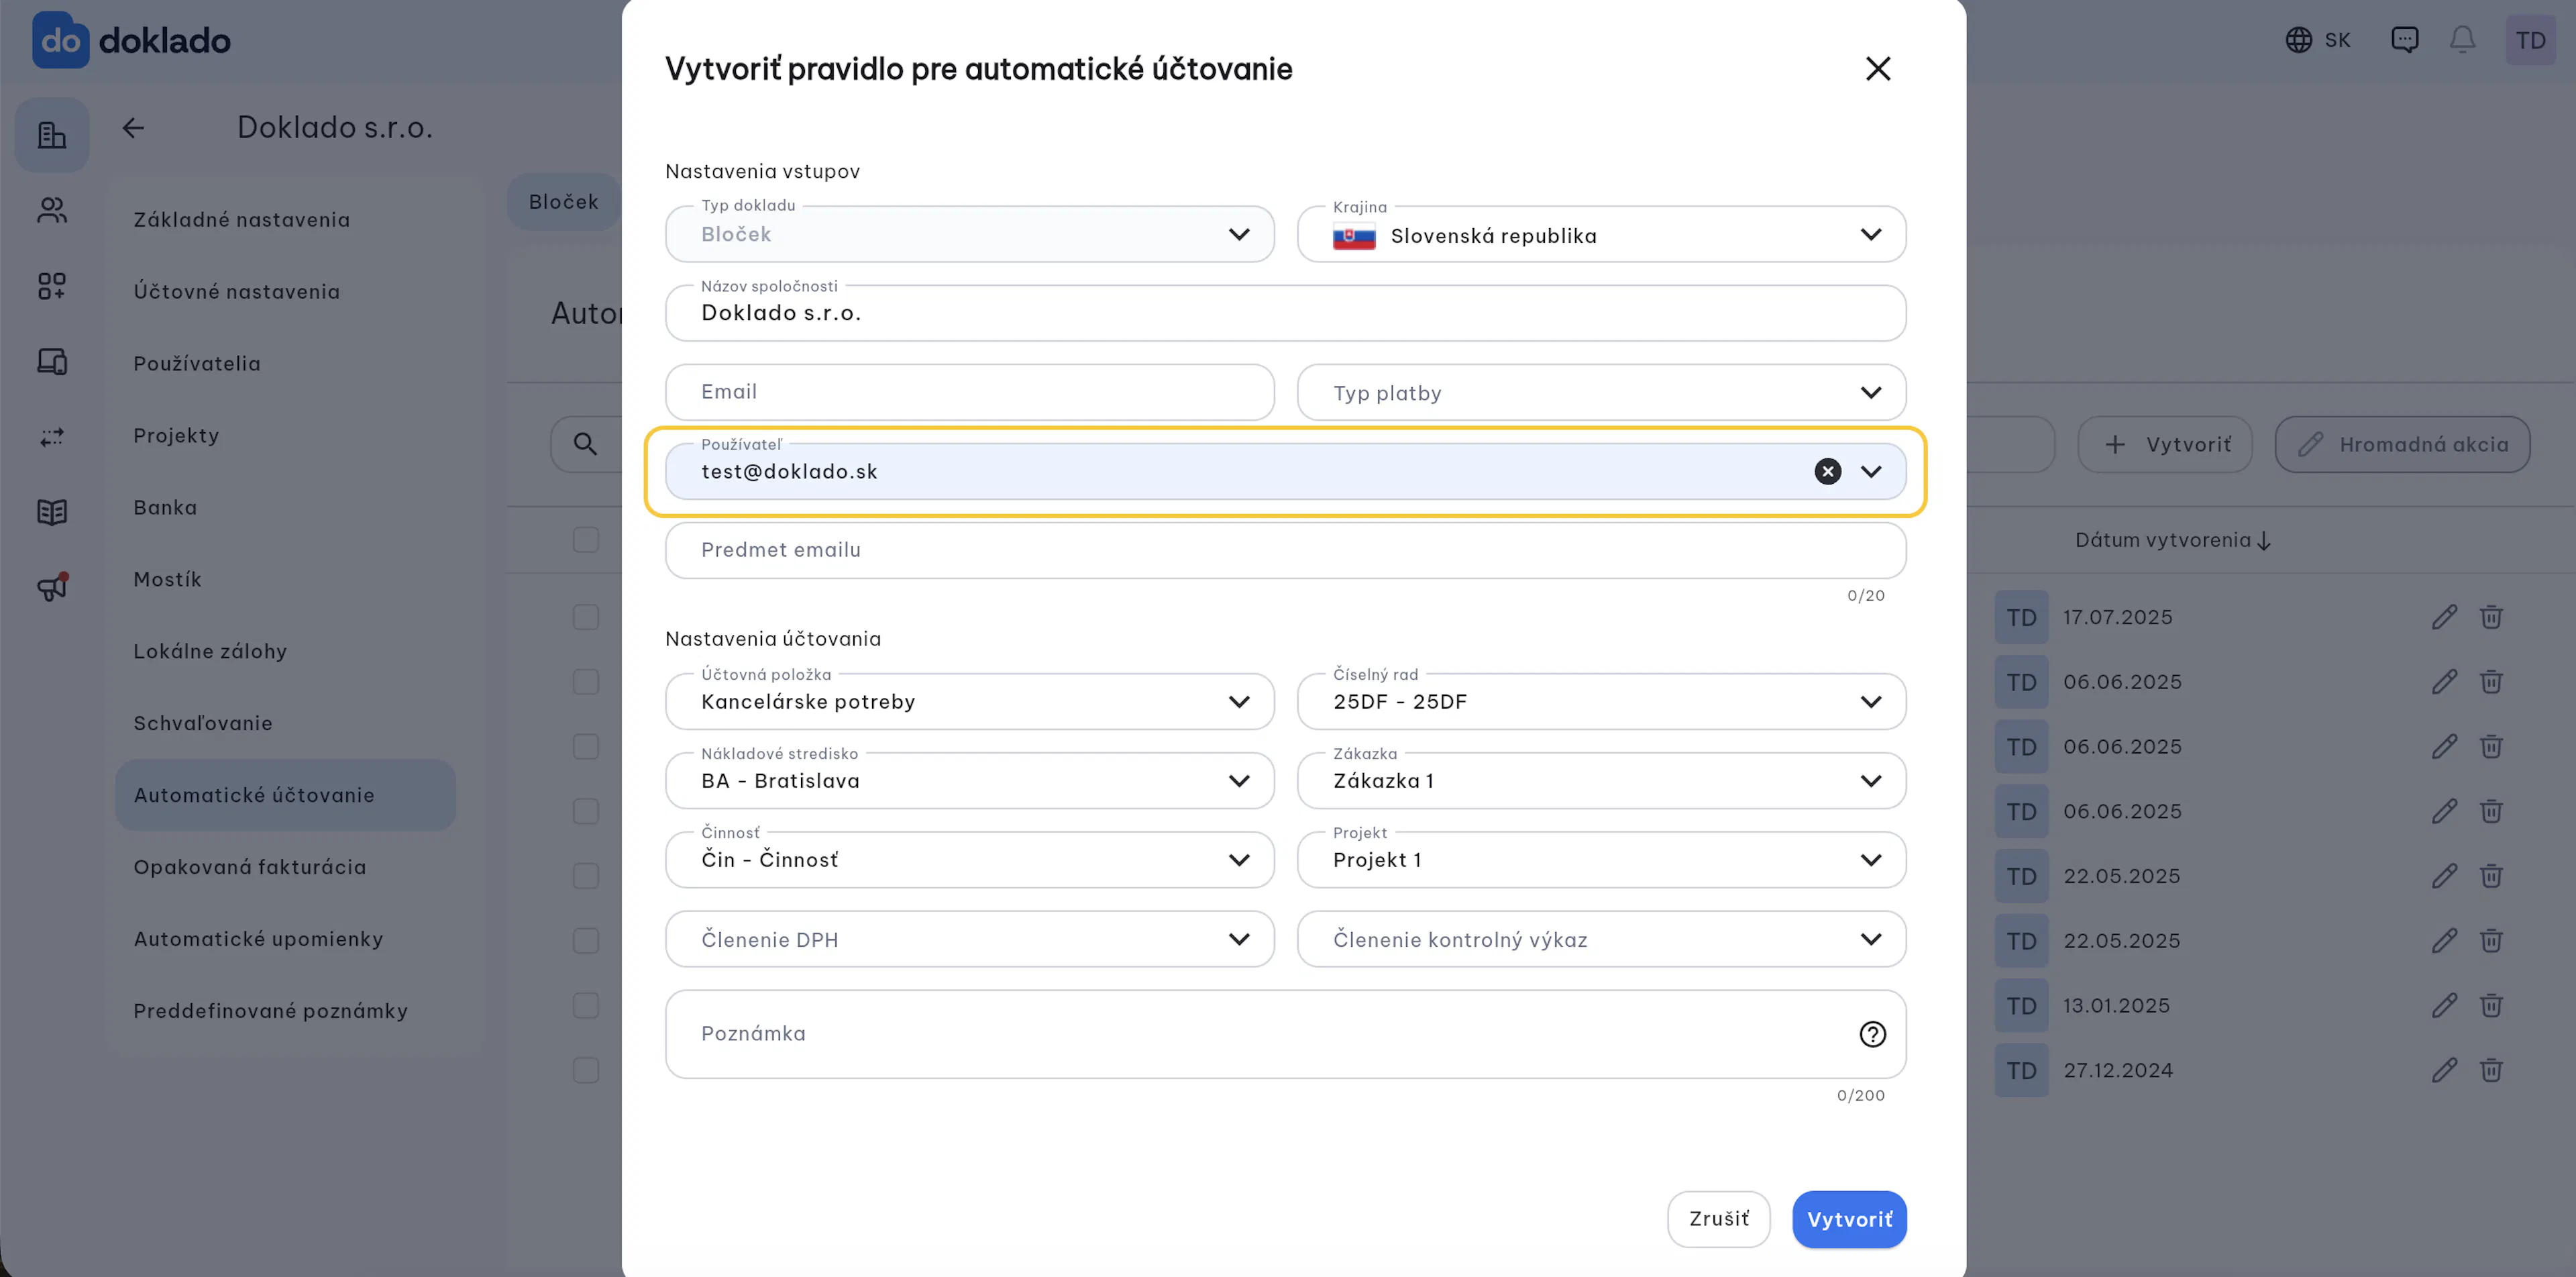Cancel with the Zrušiť button
Screen dimensions: 2576x1277
(1718, 1219)
